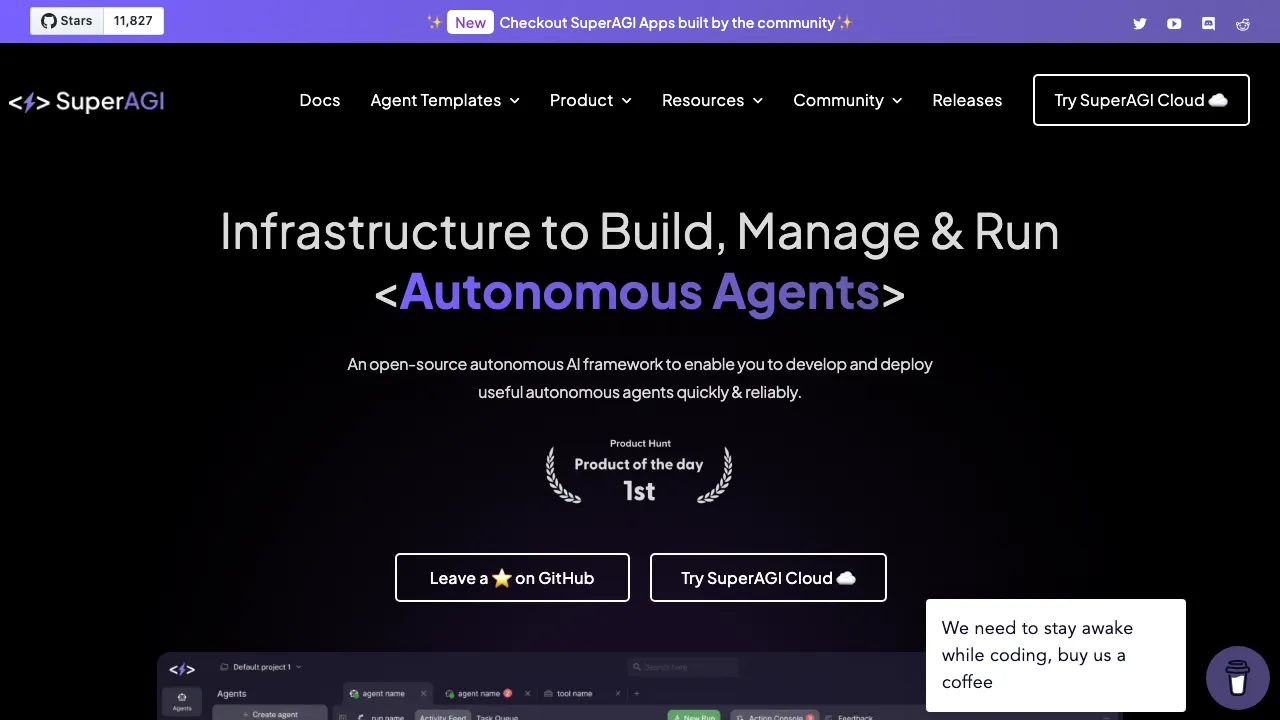The width and height of the screenshot is (1280, 720).
Task: Open the Buy Me a Coffee widget
Action: [x=1238, y=678]
